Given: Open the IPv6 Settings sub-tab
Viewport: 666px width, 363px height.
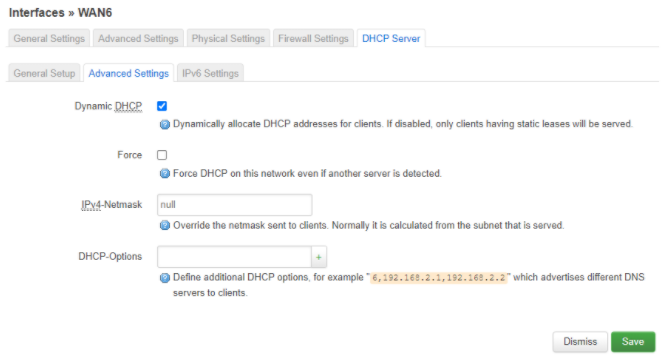Looking at the screenshot, I should pyautogui.click(x=210, y=73).
